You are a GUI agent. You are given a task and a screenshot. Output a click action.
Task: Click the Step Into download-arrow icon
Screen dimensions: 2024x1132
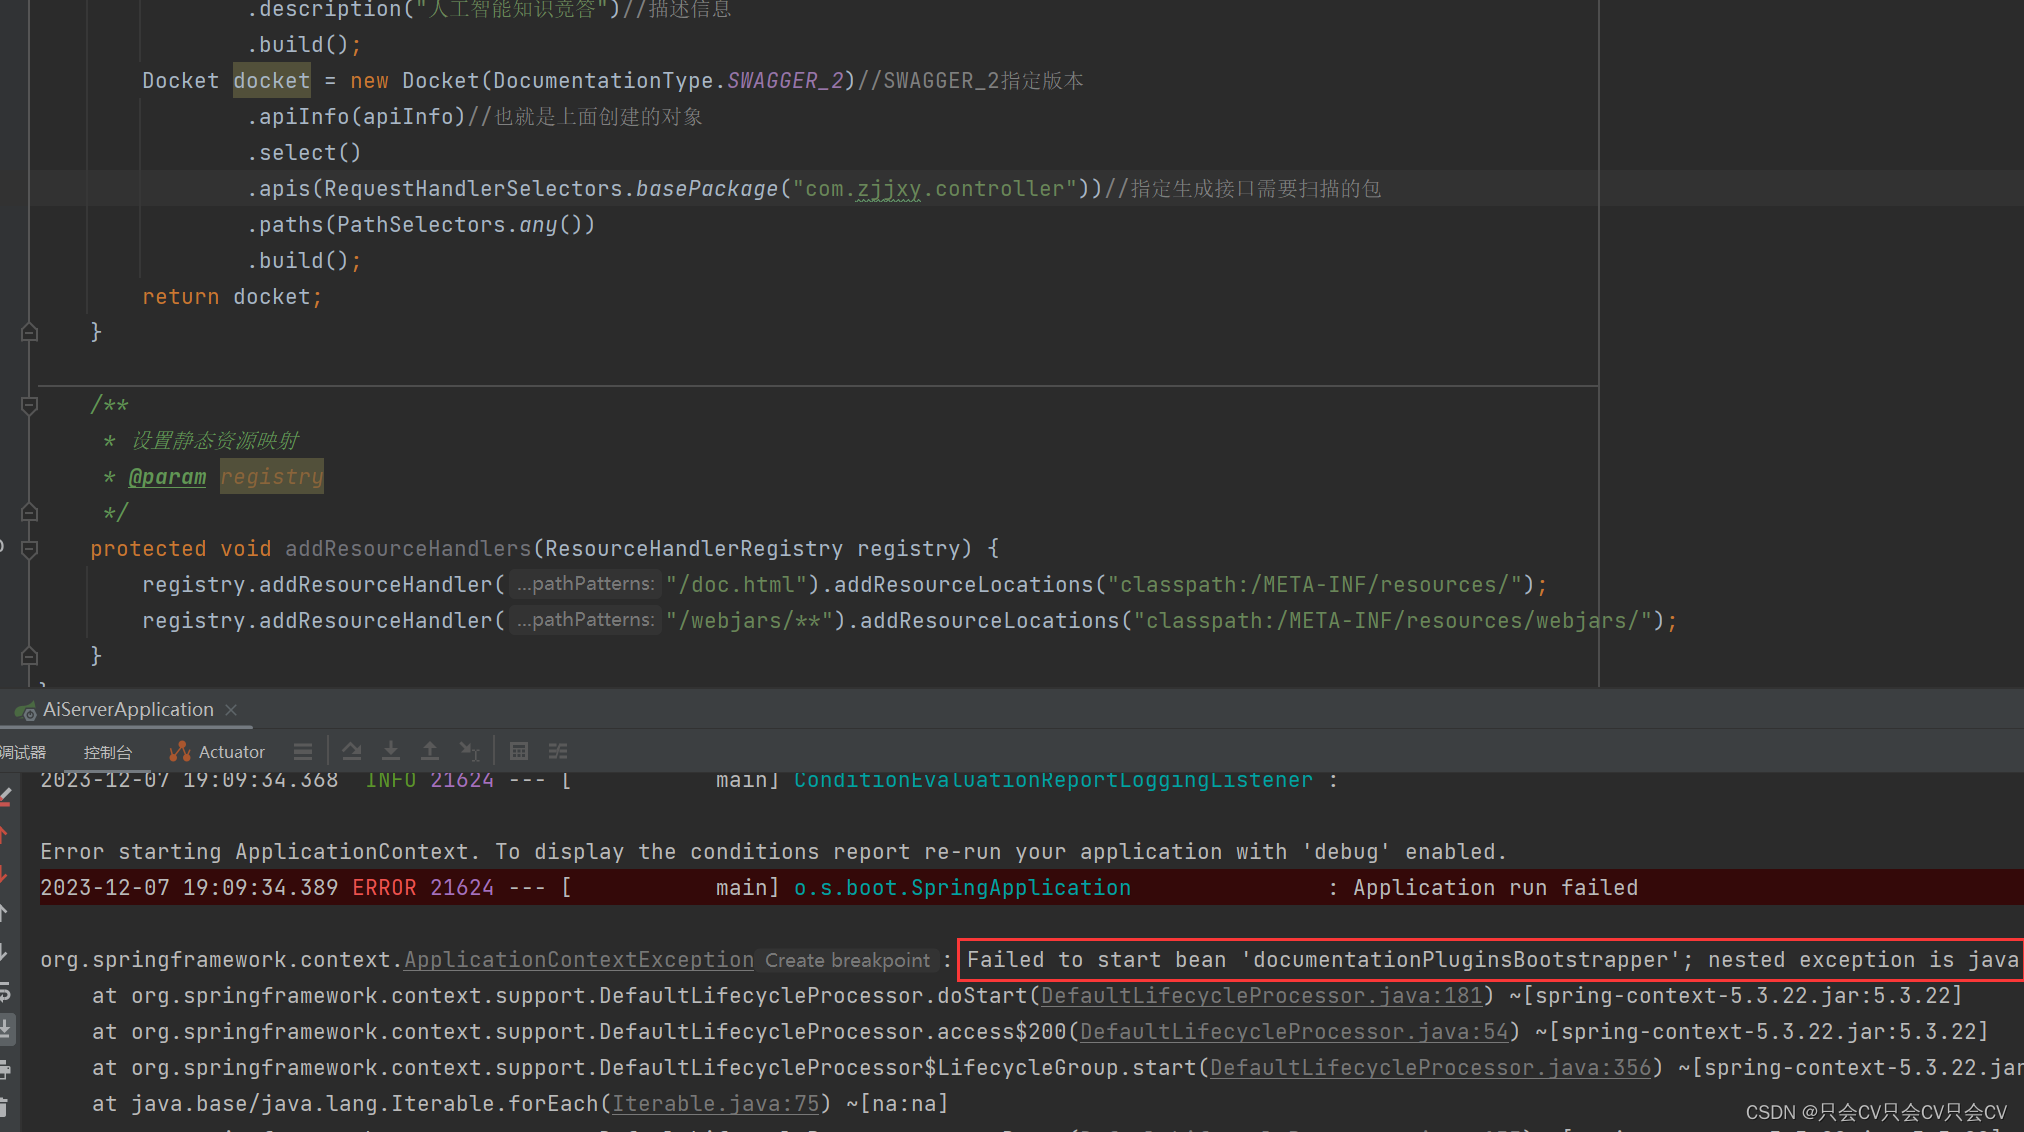click(391, 751)
